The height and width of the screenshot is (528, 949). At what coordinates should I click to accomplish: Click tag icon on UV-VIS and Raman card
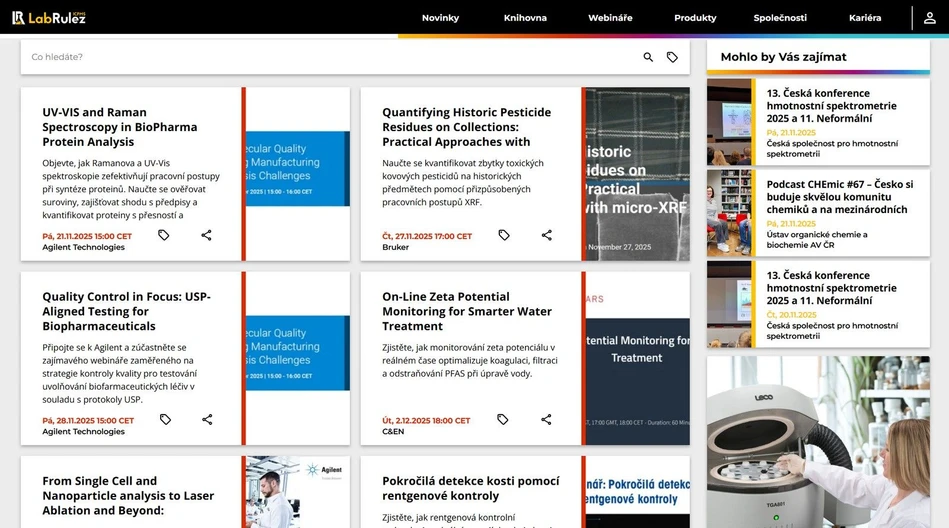tap(164, 235)
